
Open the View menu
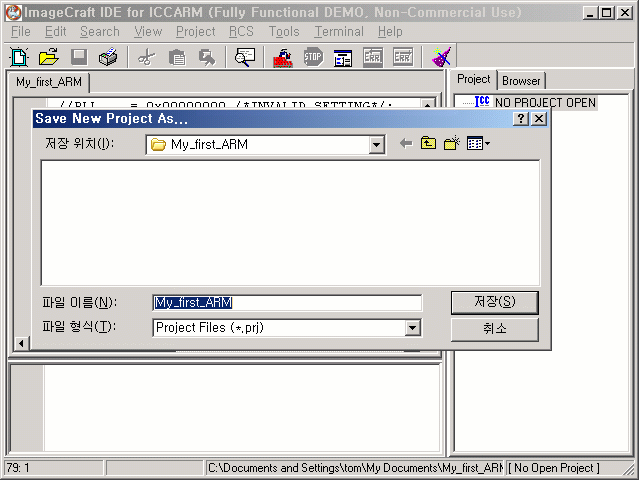[x=148, y=32]
